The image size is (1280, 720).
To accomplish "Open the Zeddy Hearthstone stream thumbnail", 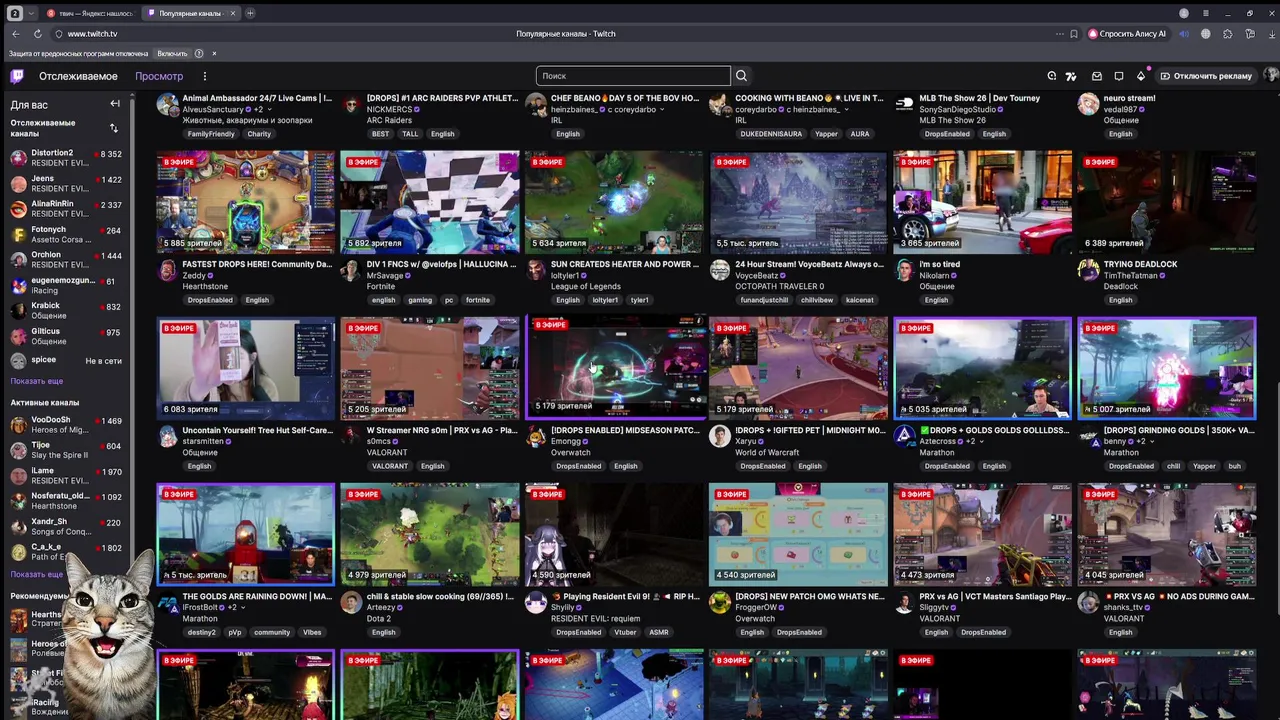I will tap(246, 202).
